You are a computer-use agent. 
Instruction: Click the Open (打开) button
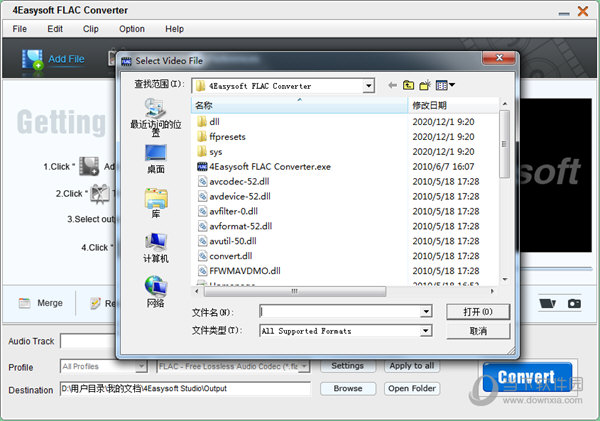[478, 312]
